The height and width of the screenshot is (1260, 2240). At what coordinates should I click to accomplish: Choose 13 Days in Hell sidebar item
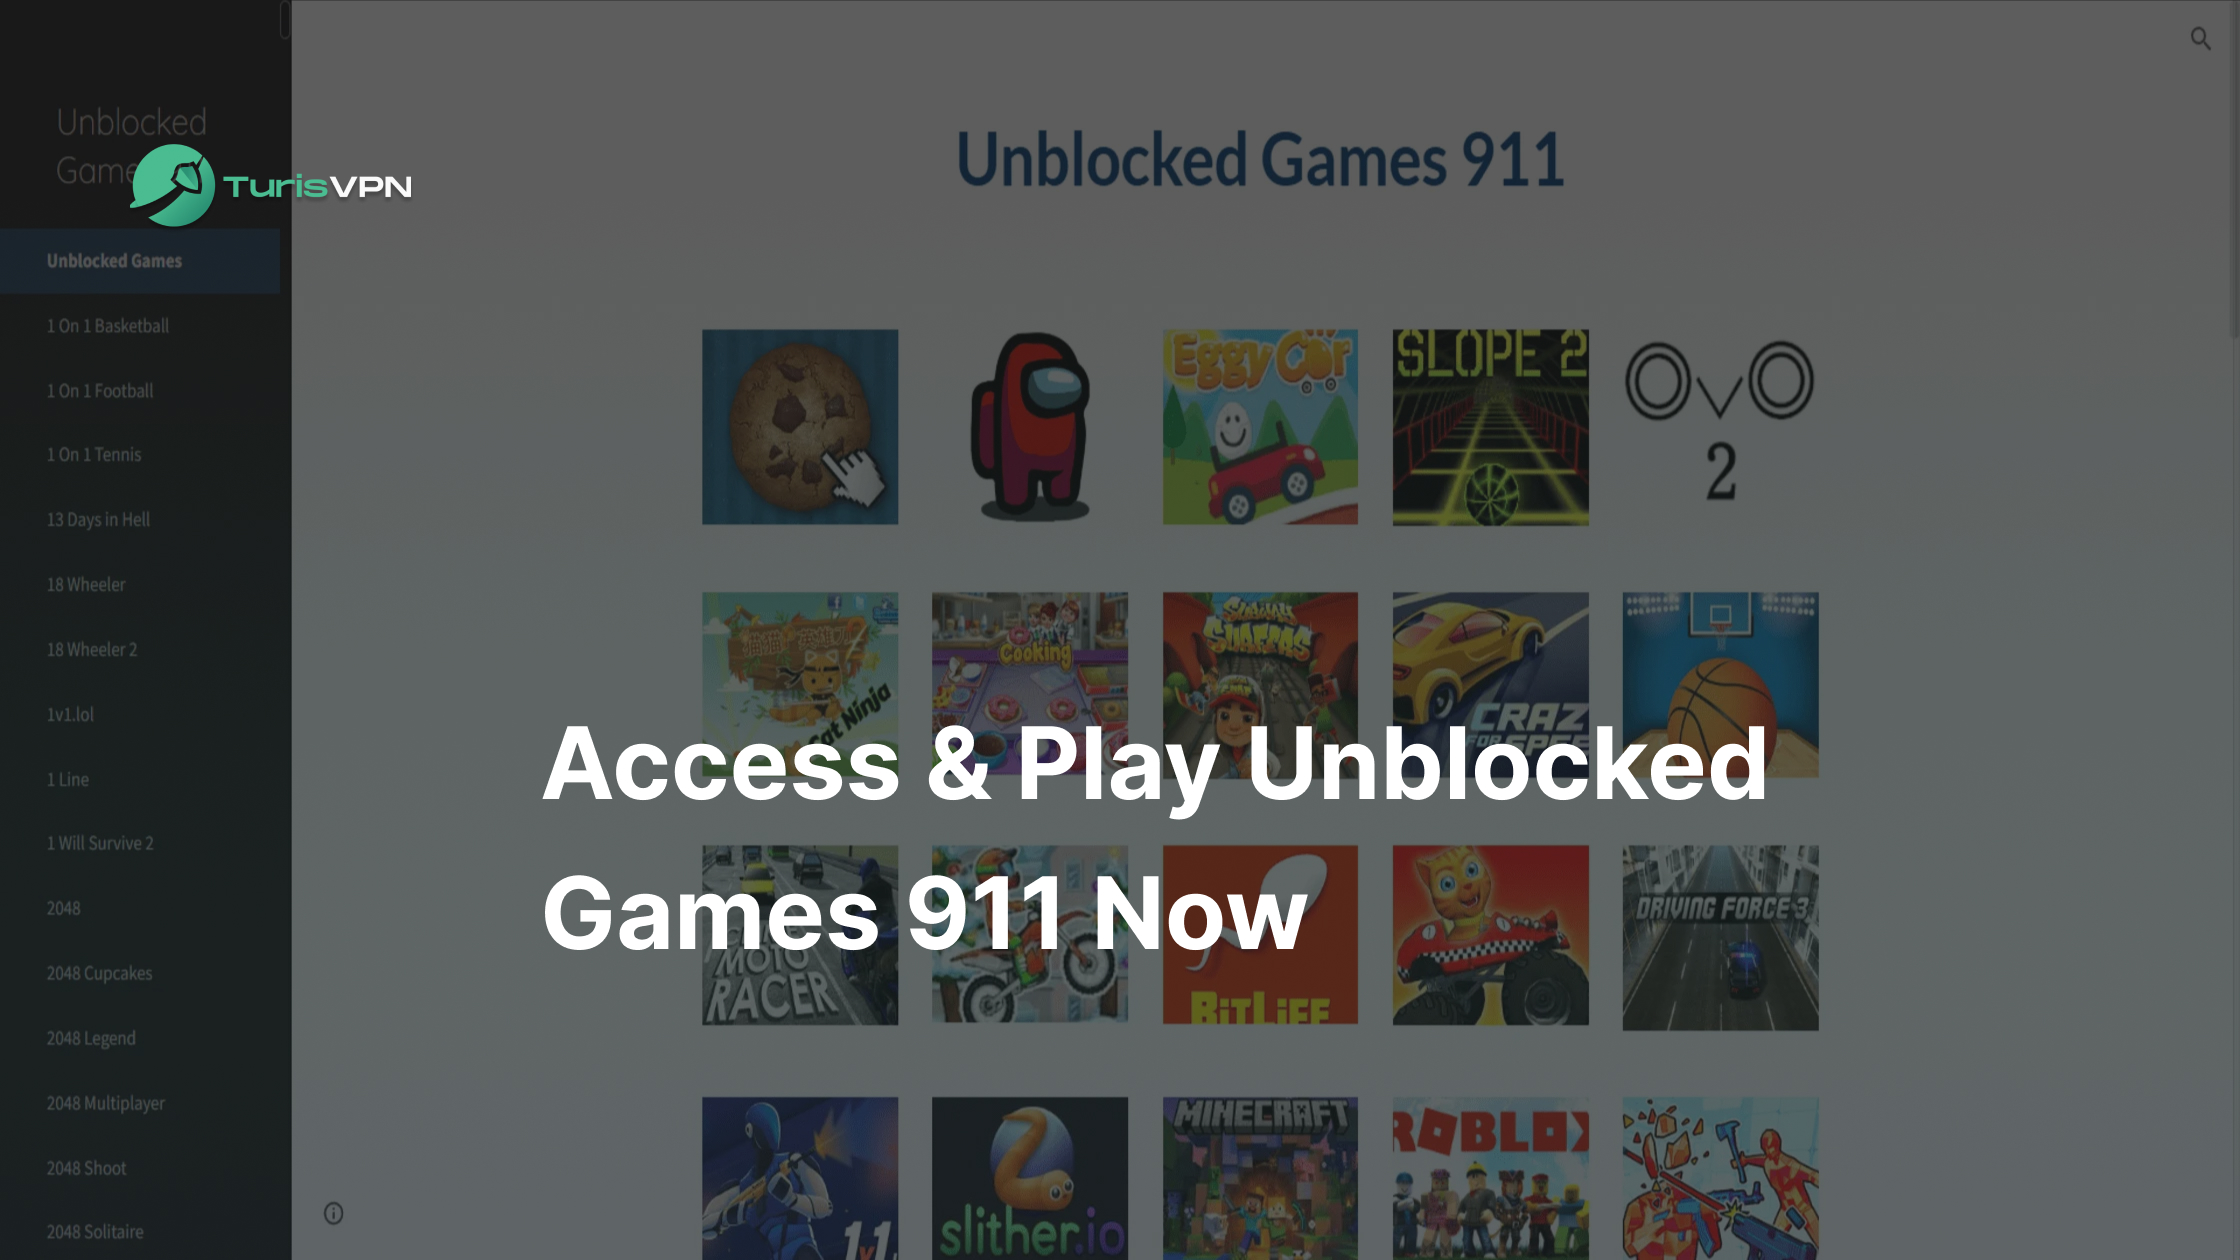pos(98,520)
